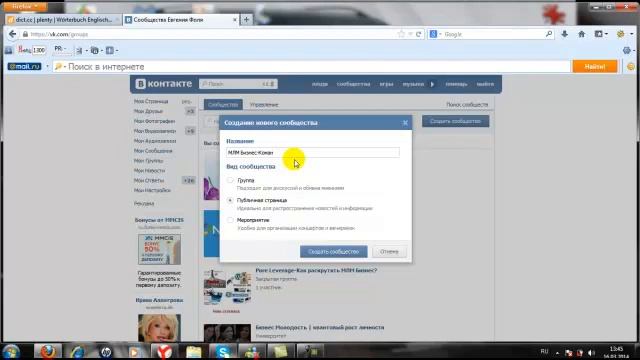Viewport: 640px width, 360px height.
Task: Open Firefox from the taskbar
Action: click(x=47, y=351)
